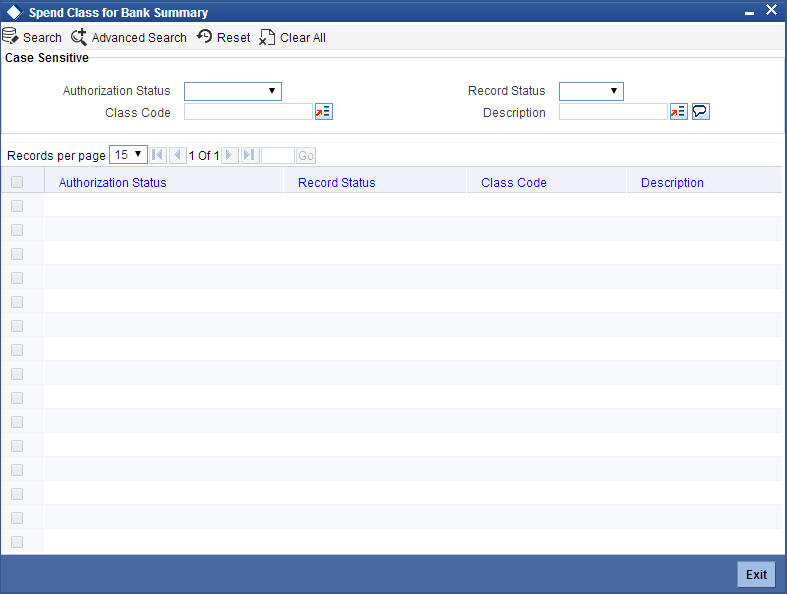Click the Go button

coord(306,156)
